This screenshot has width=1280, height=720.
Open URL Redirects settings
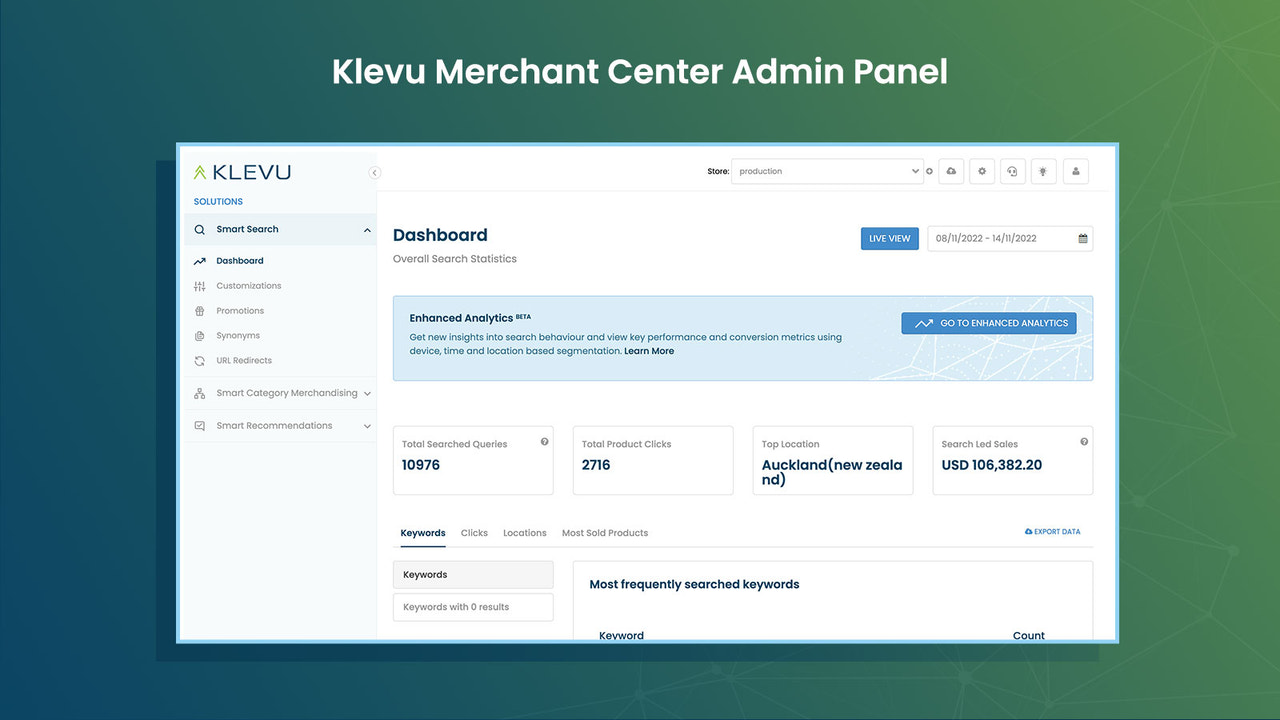pos(244,360)
